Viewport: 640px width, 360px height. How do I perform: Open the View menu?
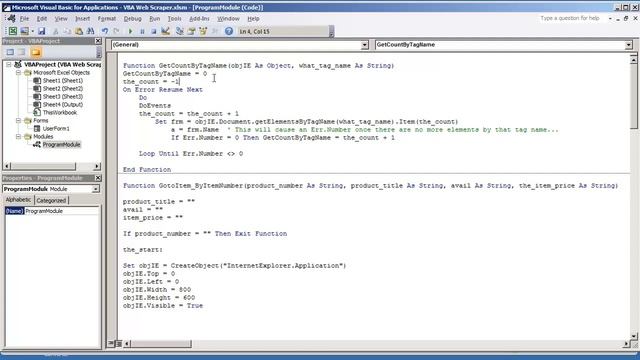pos(61,19)
